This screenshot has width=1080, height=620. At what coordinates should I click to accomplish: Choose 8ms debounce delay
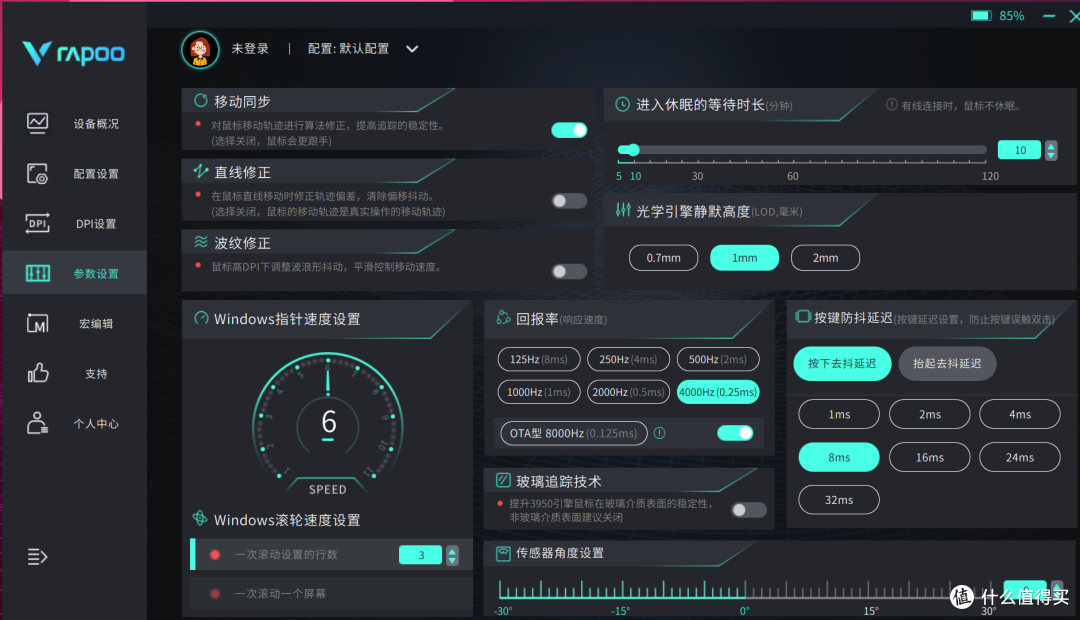pyautogui.click(x=839, y=457)
